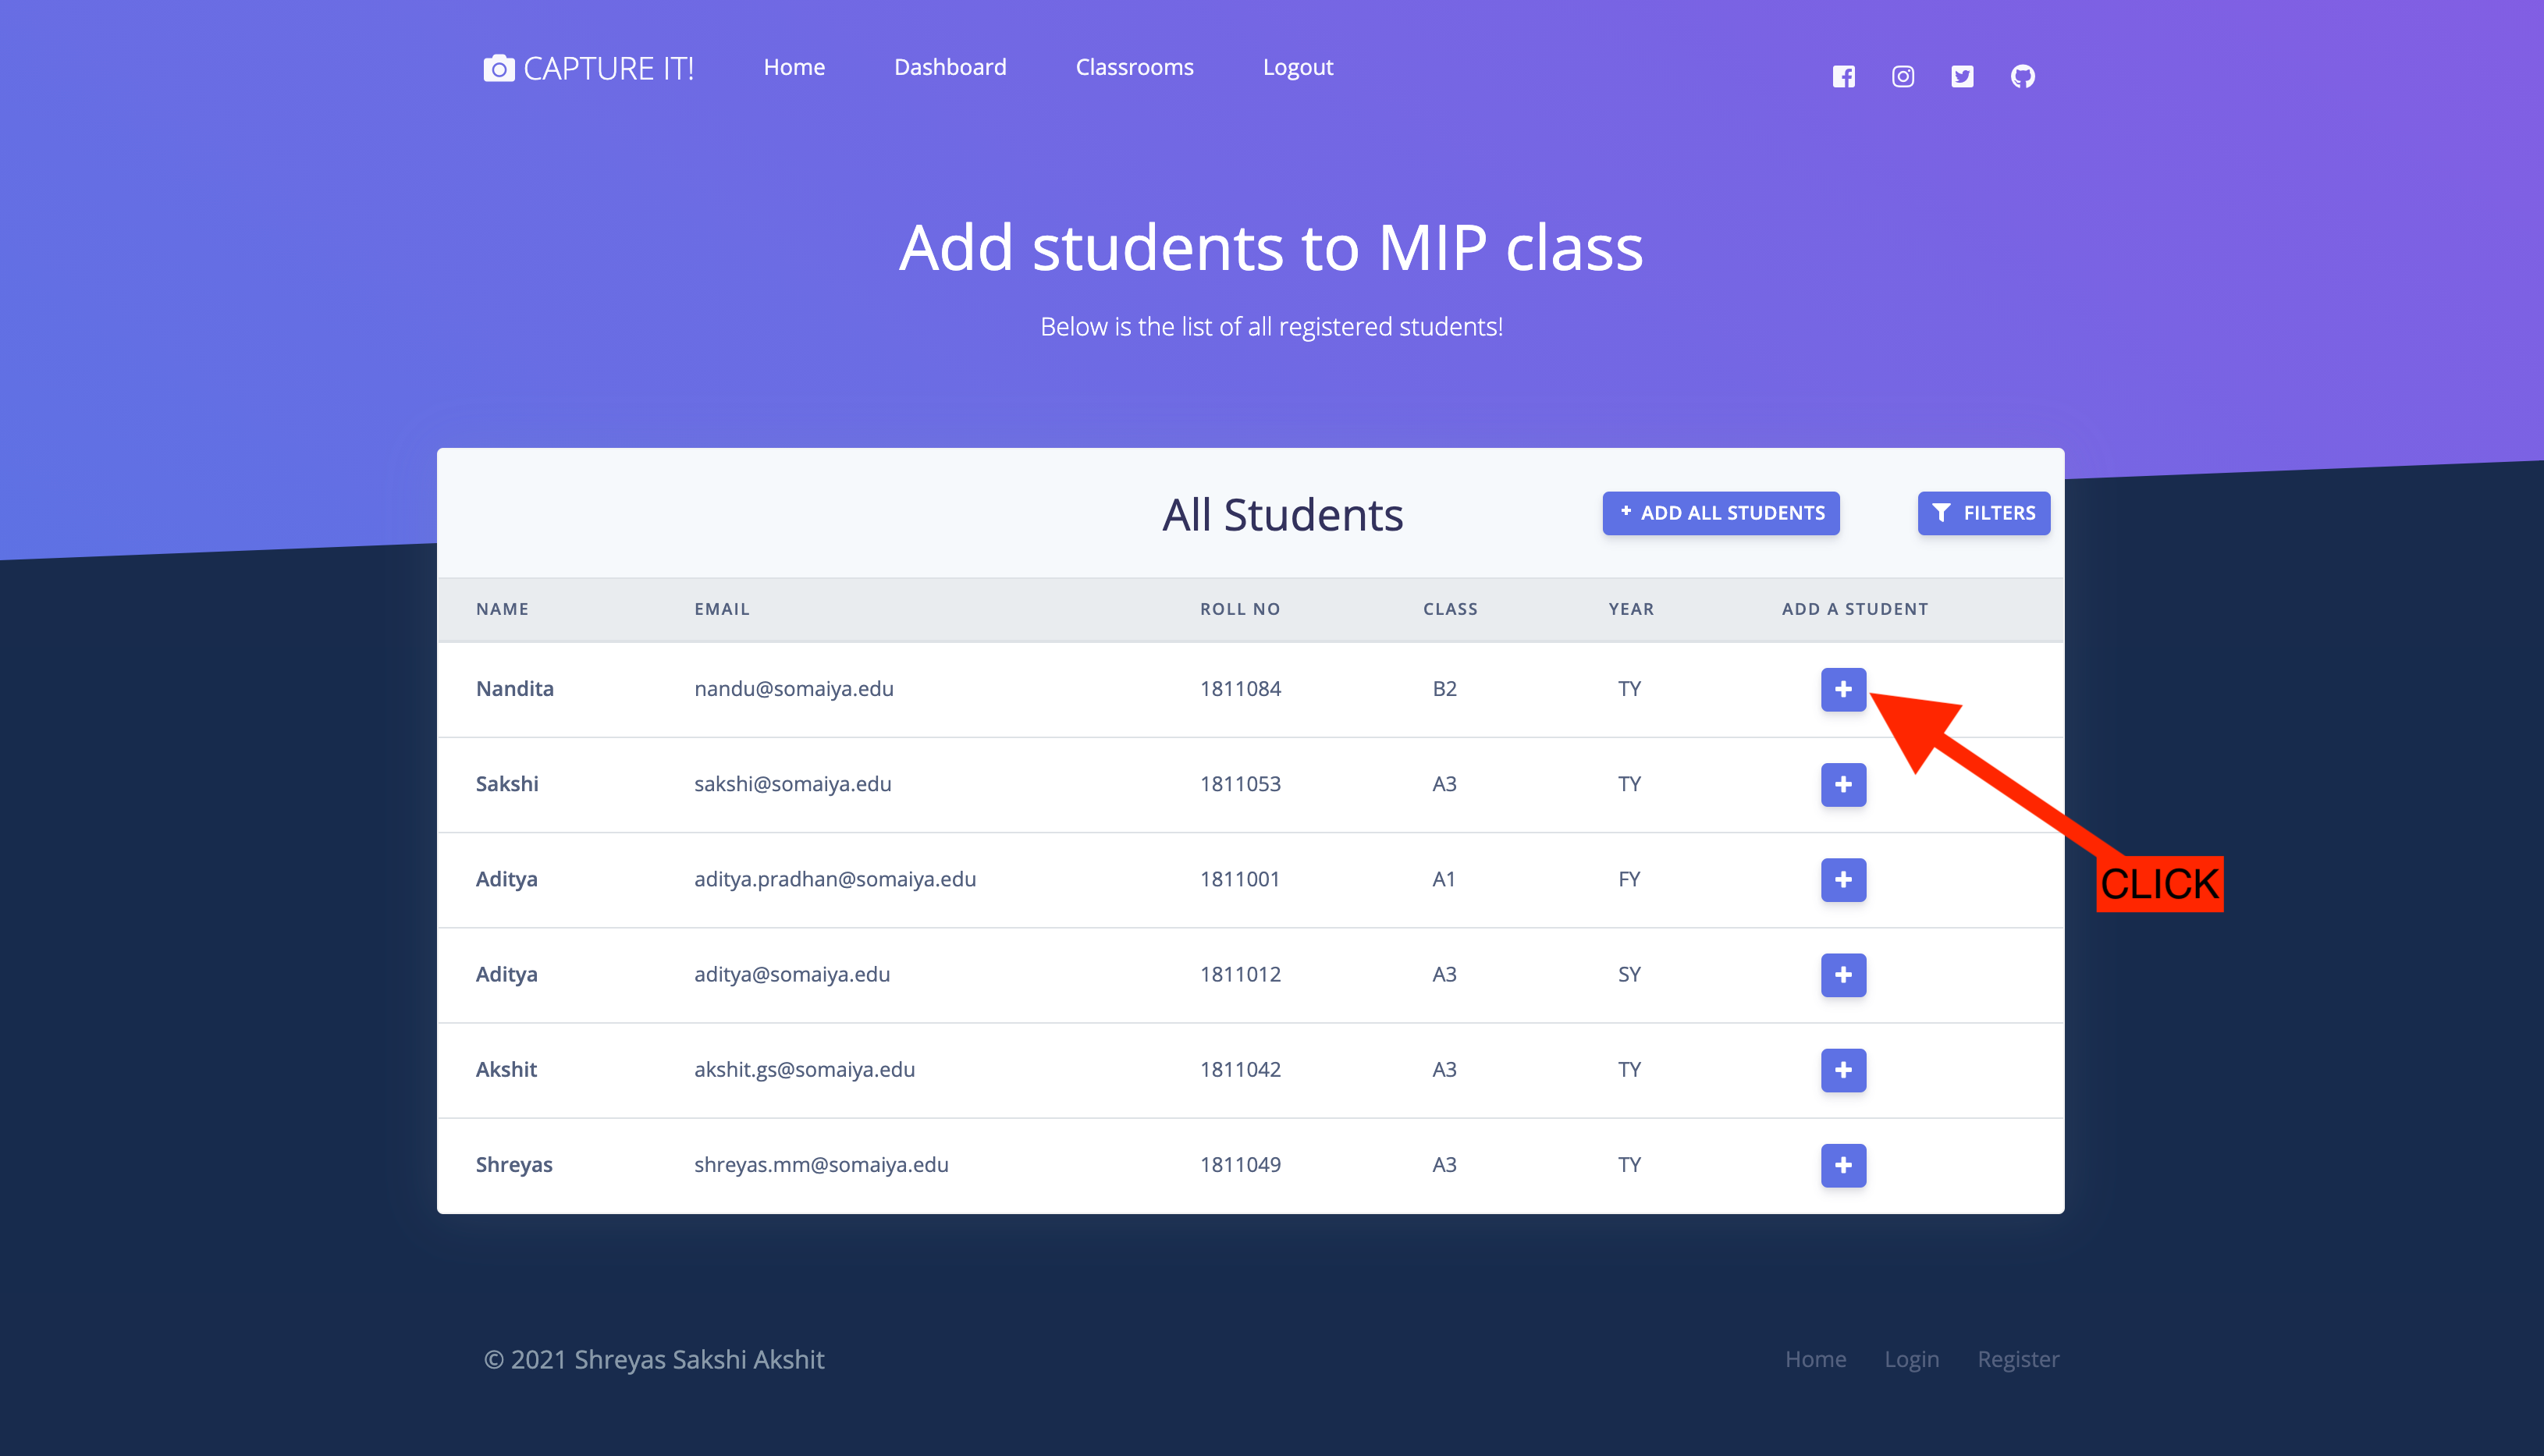Image resolution: width=2544 pixels, height=1456 pixels.
Task: Add student with roll no 1811001
Action: pos(1842,879)
